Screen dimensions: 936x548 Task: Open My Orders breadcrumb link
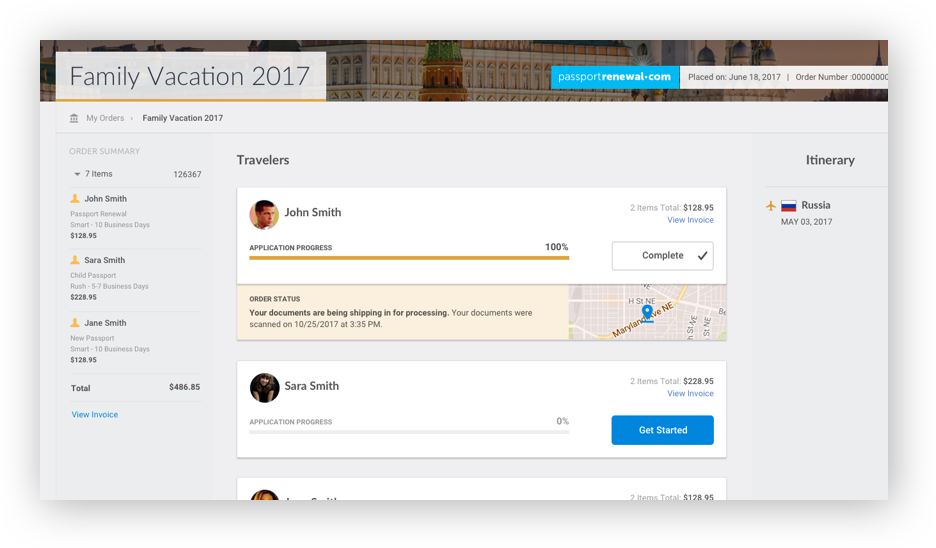click(104, 118)
